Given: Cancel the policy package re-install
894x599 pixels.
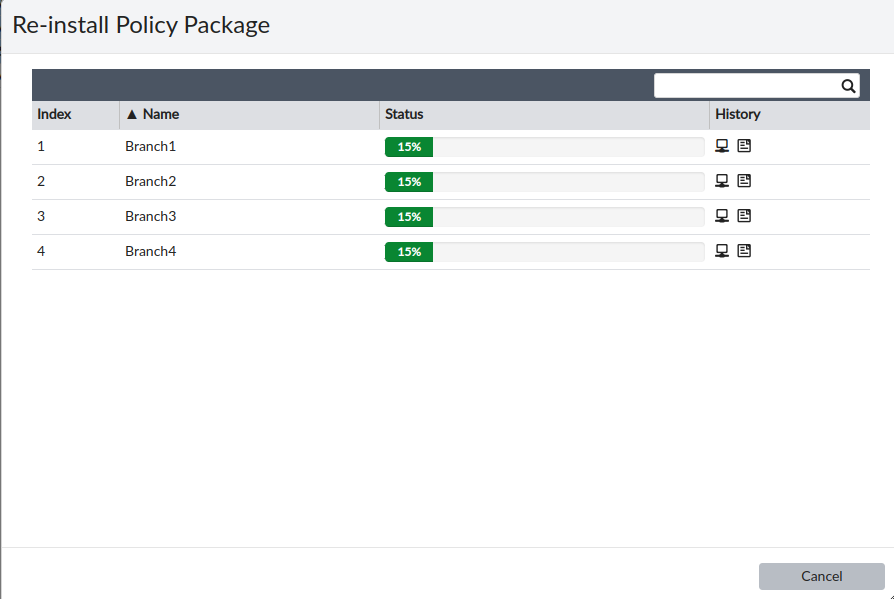Looking at the screenshot, I should click(821, 576).
